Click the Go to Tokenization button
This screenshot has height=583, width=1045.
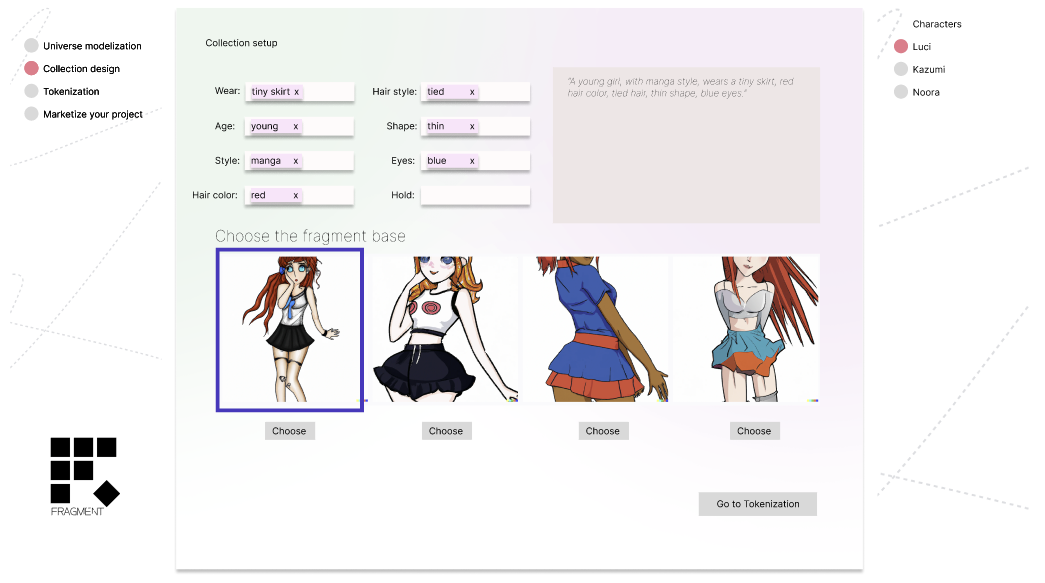[x=757, y=504]
